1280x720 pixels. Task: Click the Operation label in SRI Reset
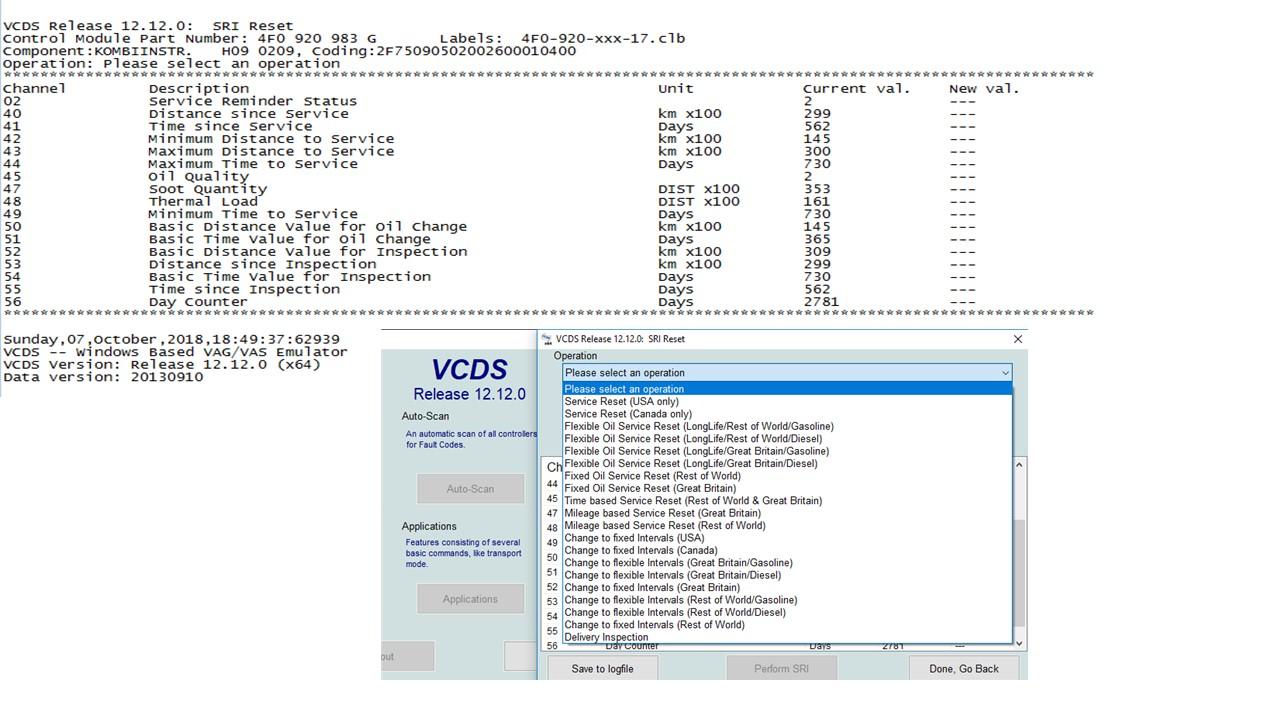[575, 356]
